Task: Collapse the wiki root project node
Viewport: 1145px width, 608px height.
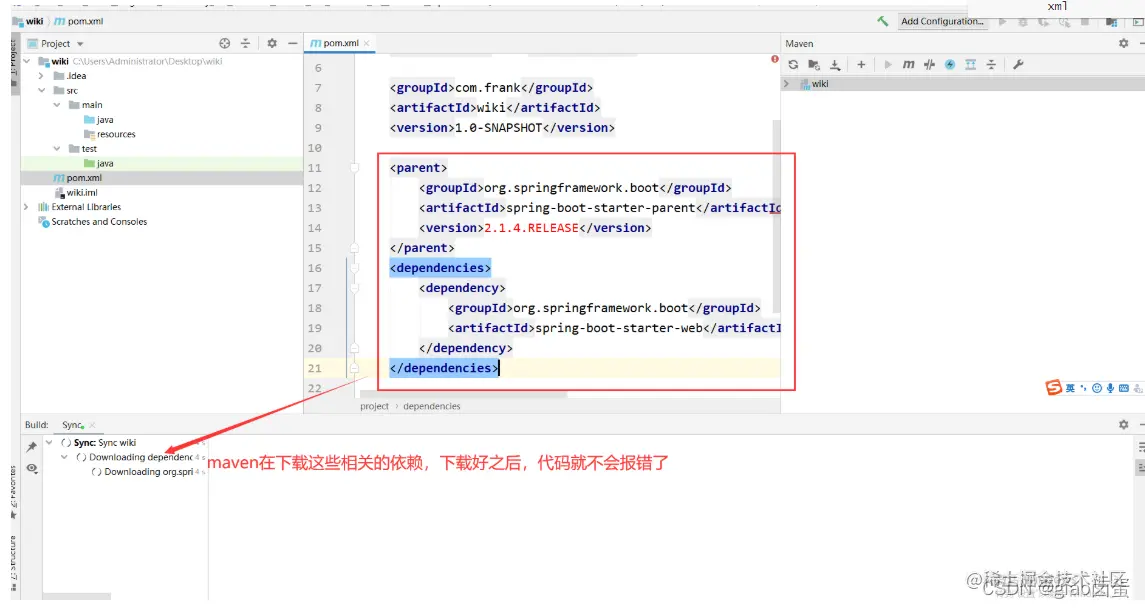Action: point(27,61)
